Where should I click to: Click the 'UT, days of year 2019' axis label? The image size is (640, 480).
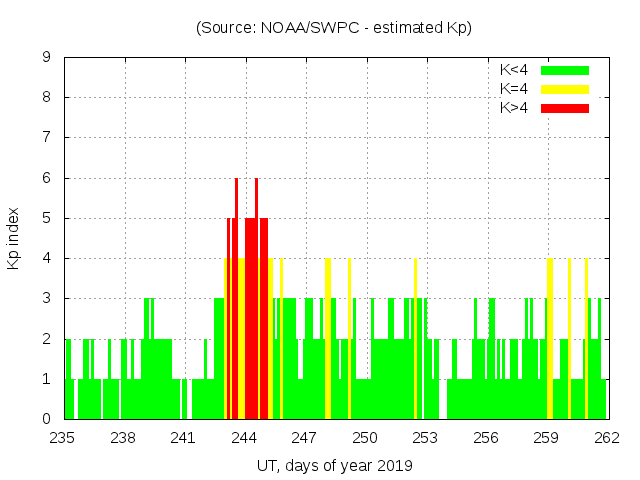(x=334, y=465)
